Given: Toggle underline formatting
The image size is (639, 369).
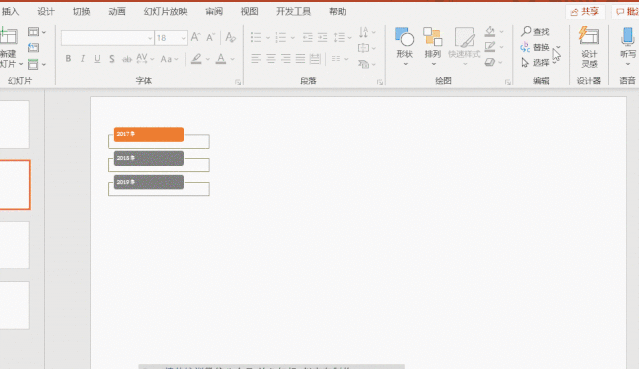Looking at the screenshot, I should [x=97, y=59].
